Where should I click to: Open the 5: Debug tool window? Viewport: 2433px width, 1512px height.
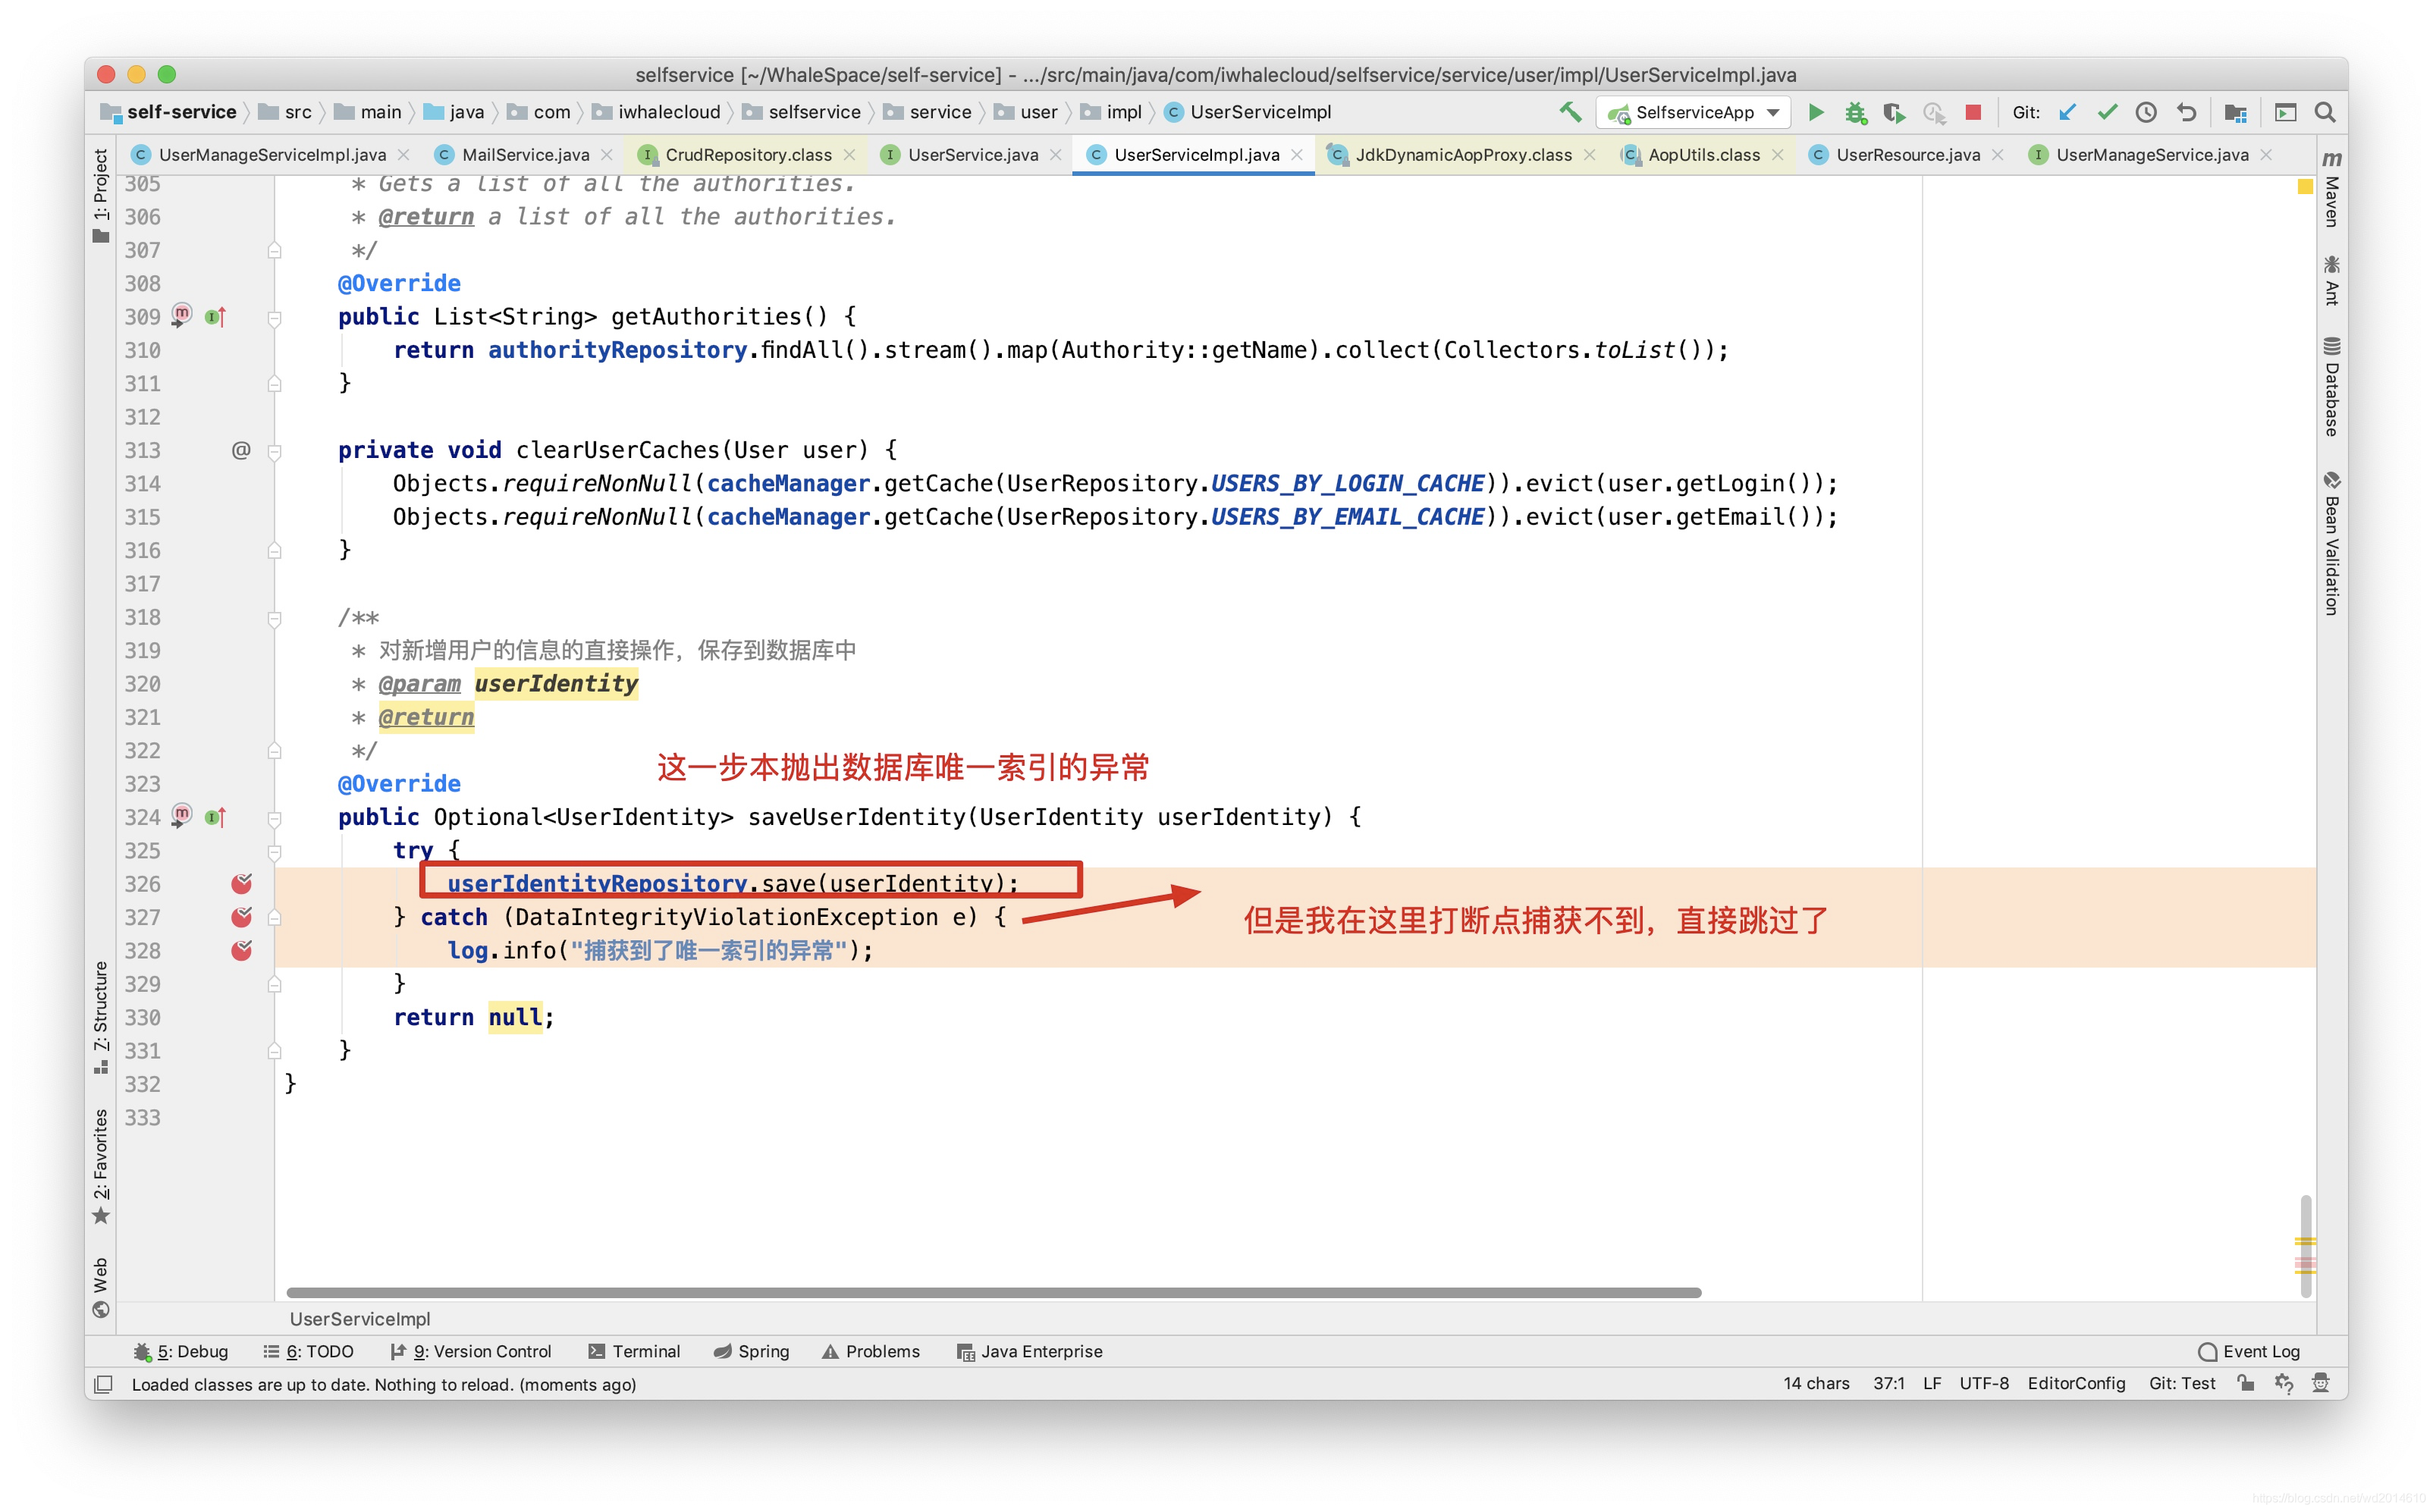pos(181,1351)
